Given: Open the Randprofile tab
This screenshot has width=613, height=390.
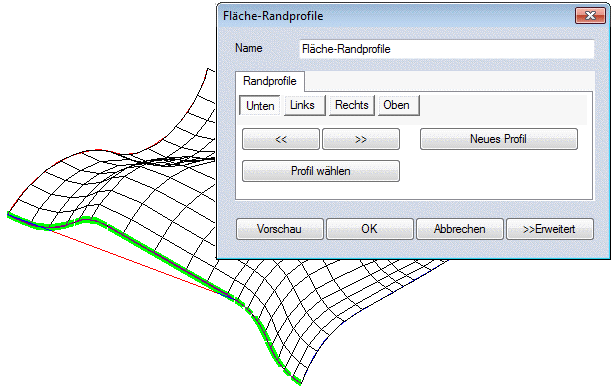Looking at the screenshot, I should [270, 81].
